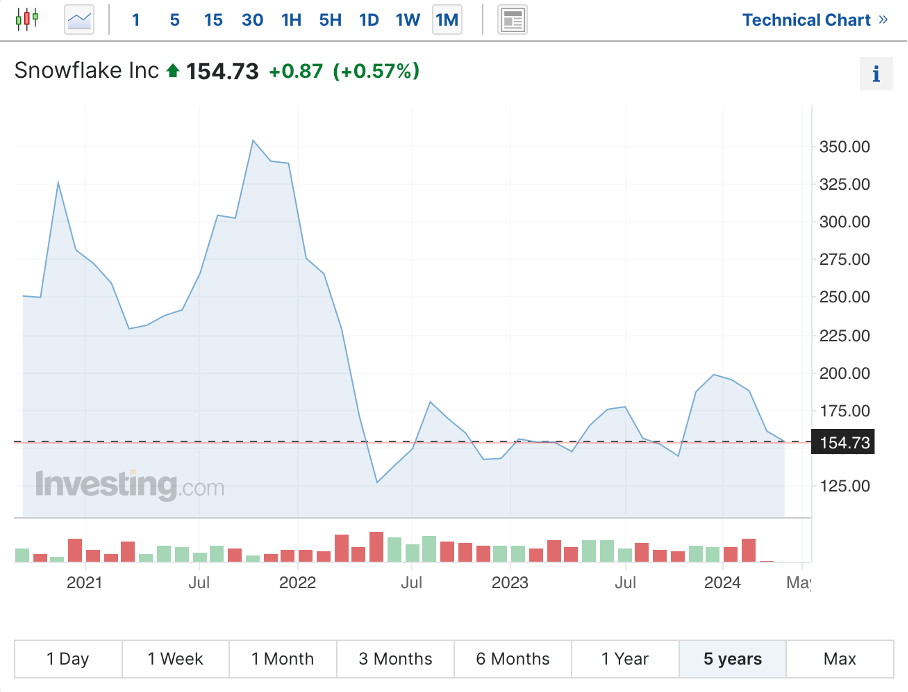The image size is (908, 692).
Task: Click the 154.73 price axis label
Action: (843, 442)
